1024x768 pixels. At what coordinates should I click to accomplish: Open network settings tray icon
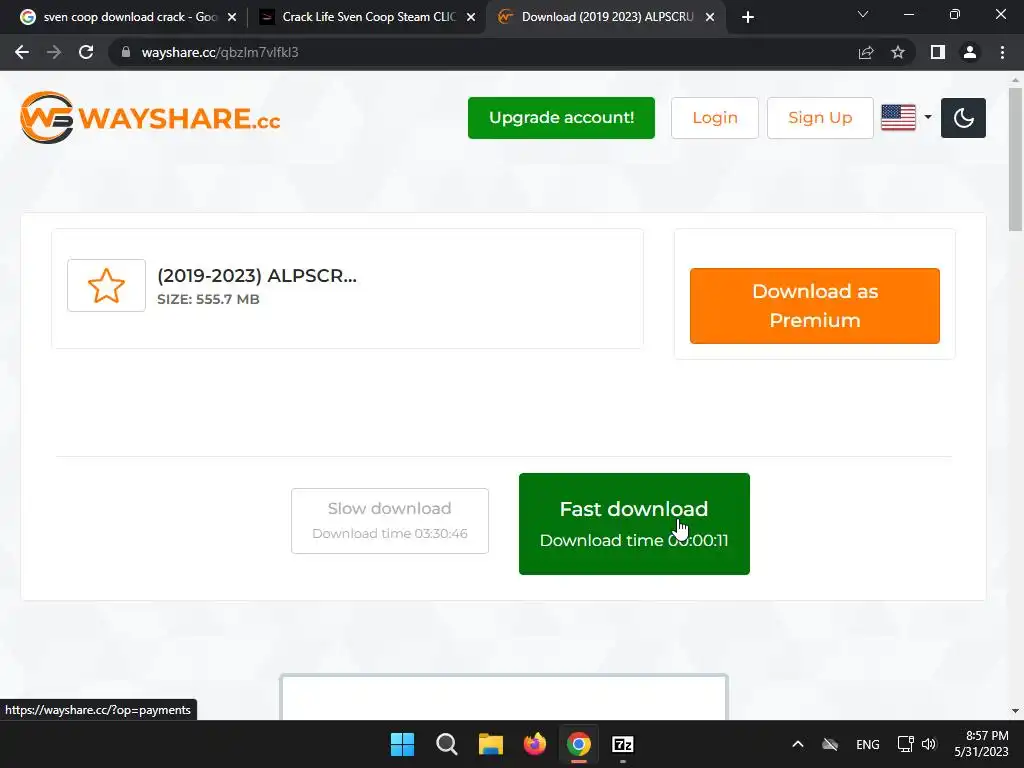905,744
